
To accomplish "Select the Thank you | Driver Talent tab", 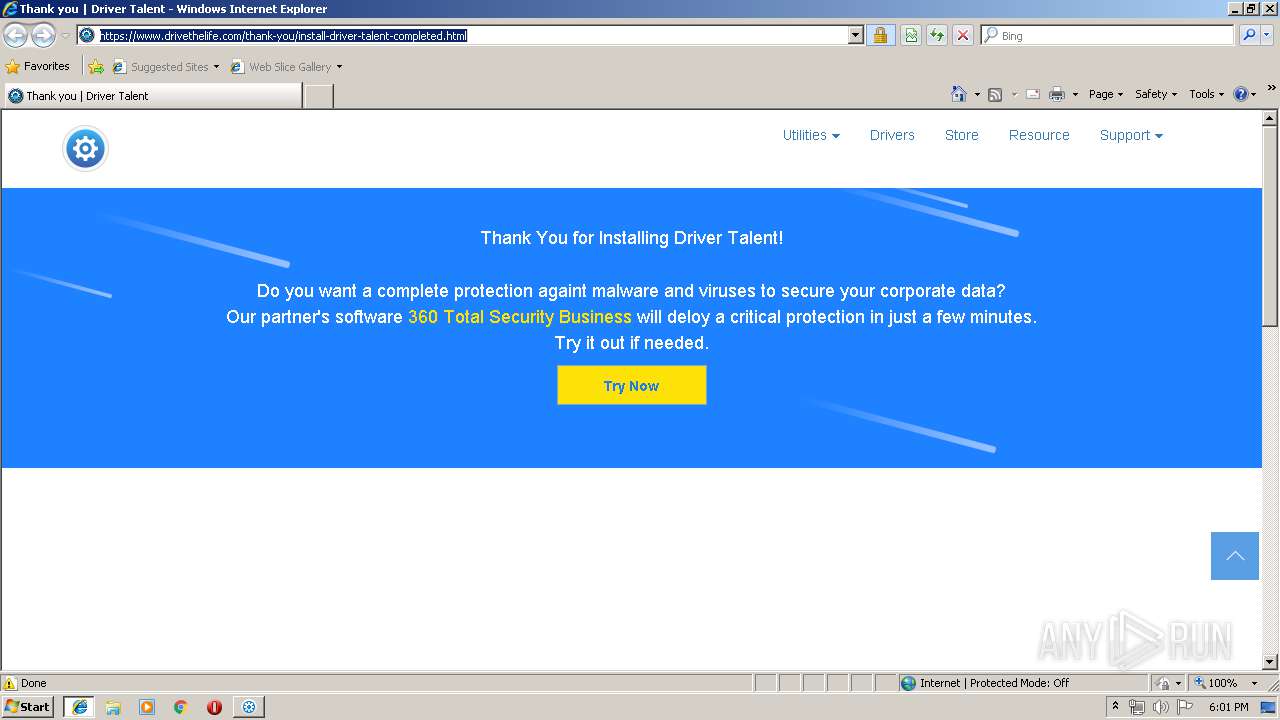I will click(153, 96).
